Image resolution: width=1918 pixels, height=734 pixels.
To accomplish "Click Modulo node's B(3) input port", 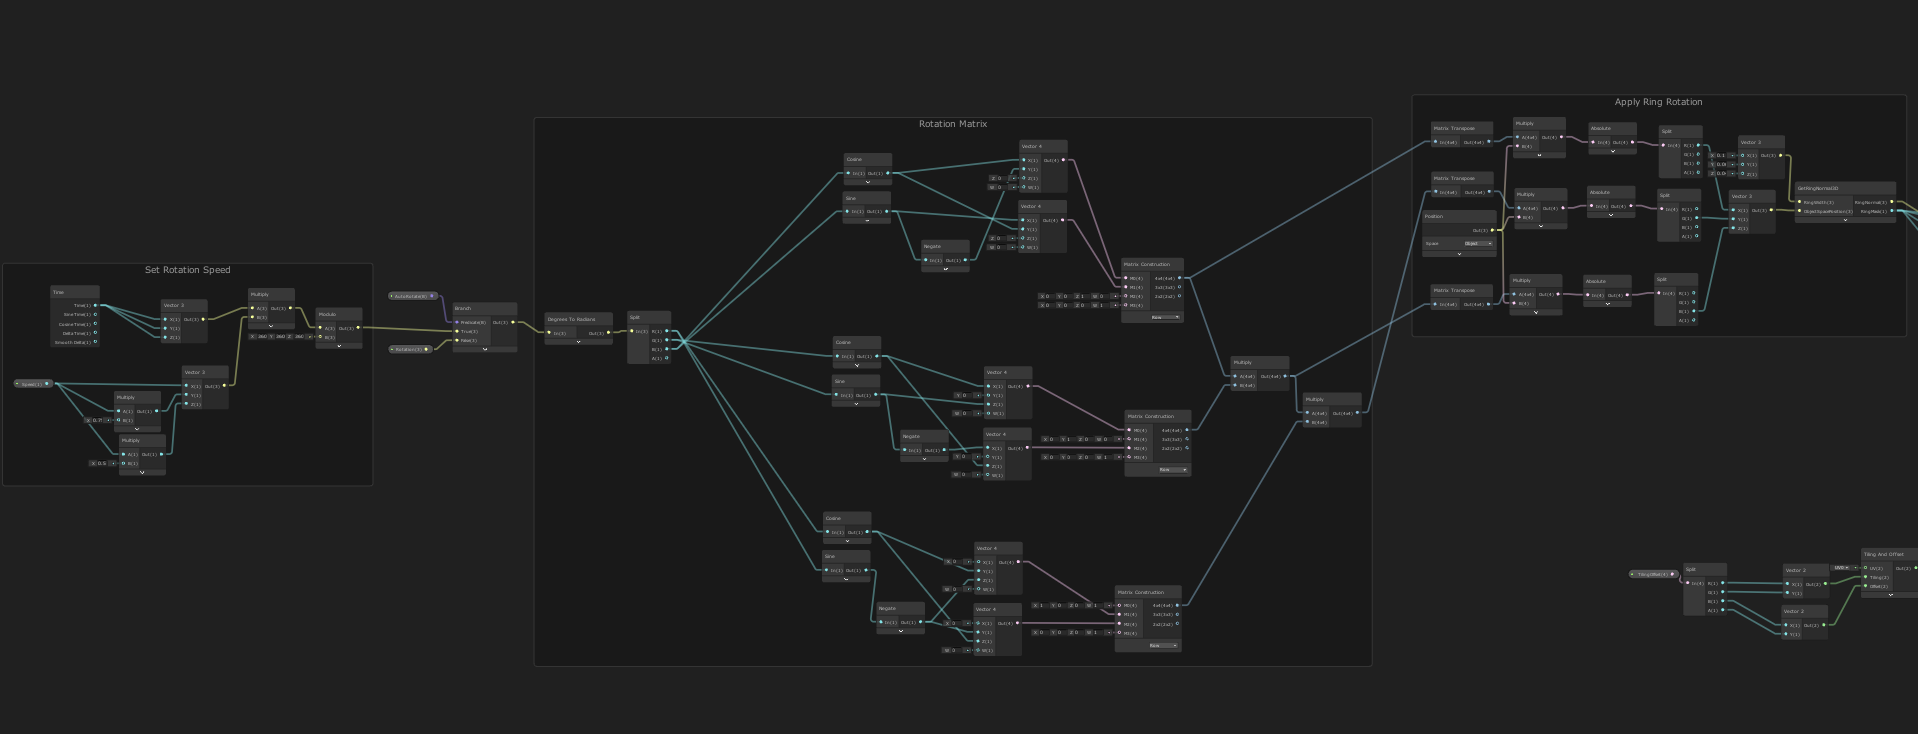I will [320, 337].
